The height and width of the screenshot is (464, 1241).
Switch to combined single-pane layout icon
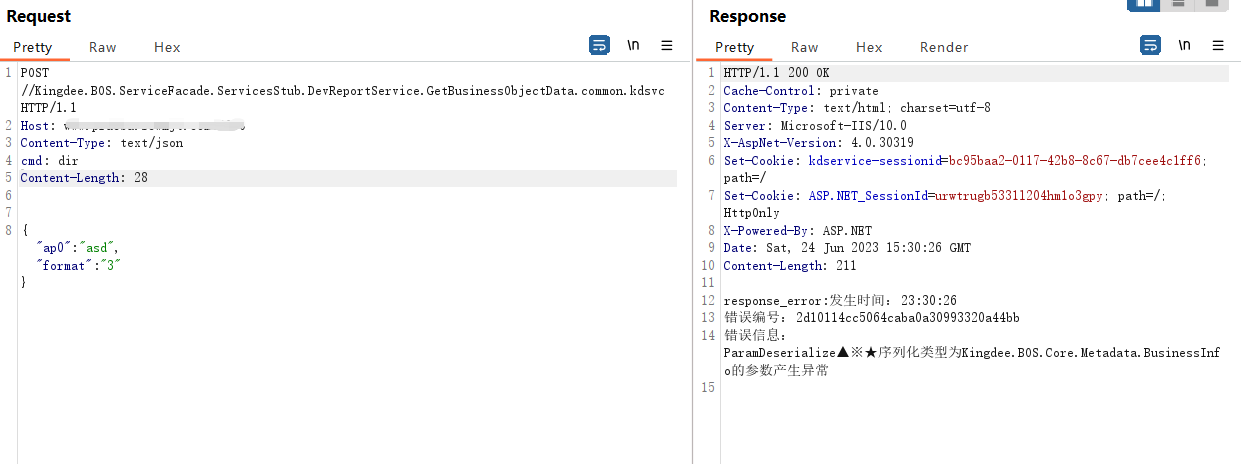click(1211, 4)
